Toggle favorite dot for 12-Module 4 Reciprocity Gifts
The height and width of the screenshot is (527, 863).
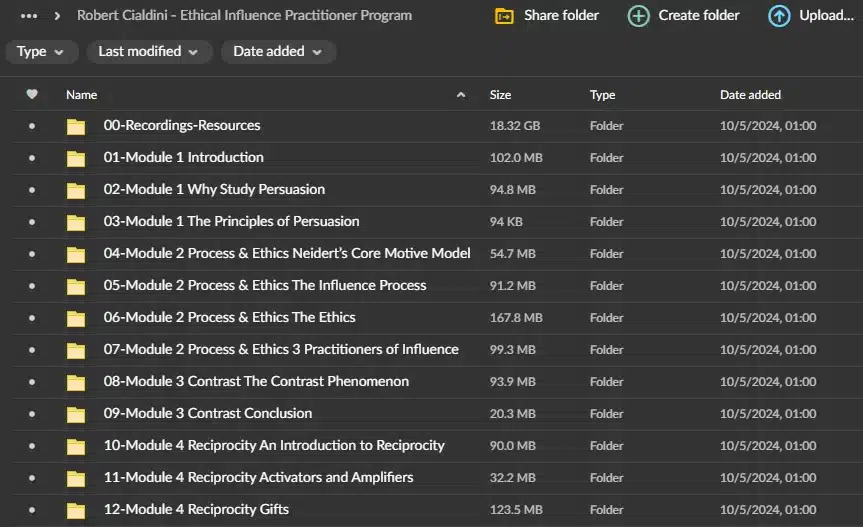(x=32, y=510)
